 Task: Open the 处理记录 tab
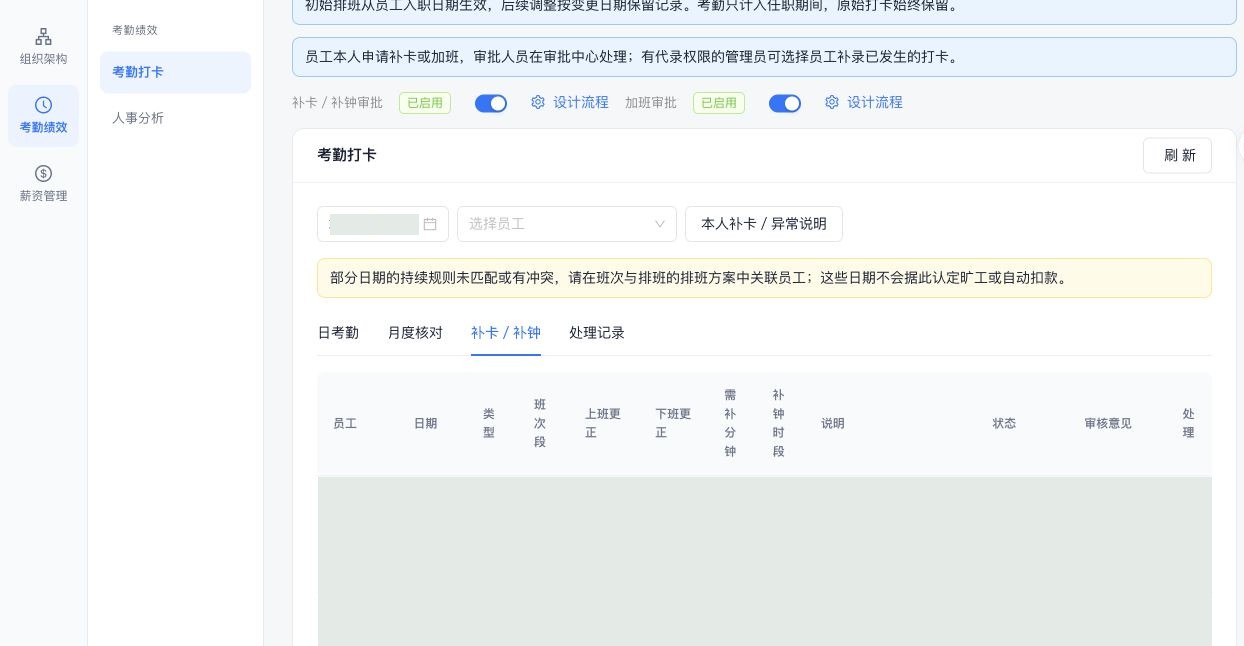tap(597, 333)
